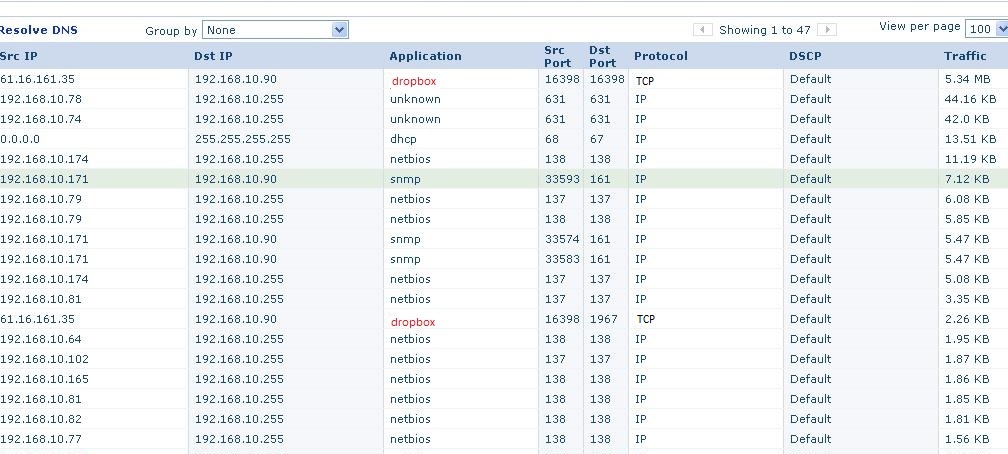1008x454 pixels.
Task: Open the Group by dropdown
Action: coord(275,30)
